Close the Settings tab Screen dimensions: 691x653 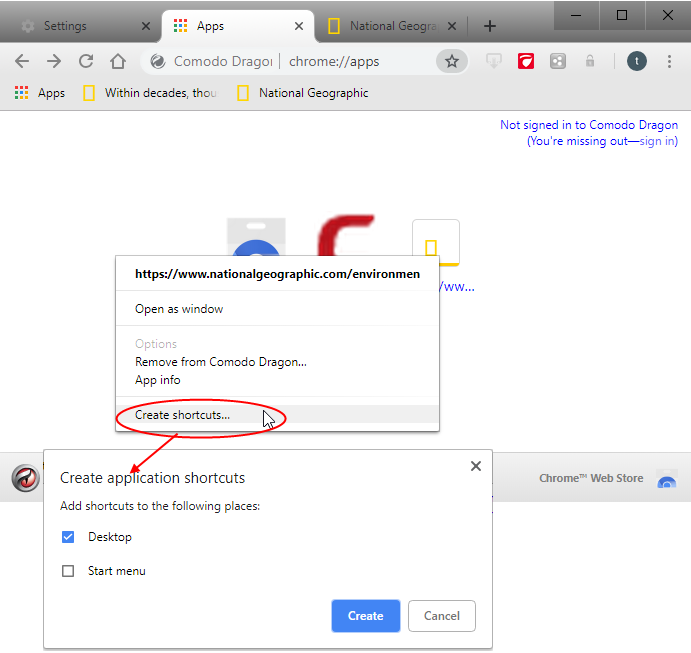[146, 26]
